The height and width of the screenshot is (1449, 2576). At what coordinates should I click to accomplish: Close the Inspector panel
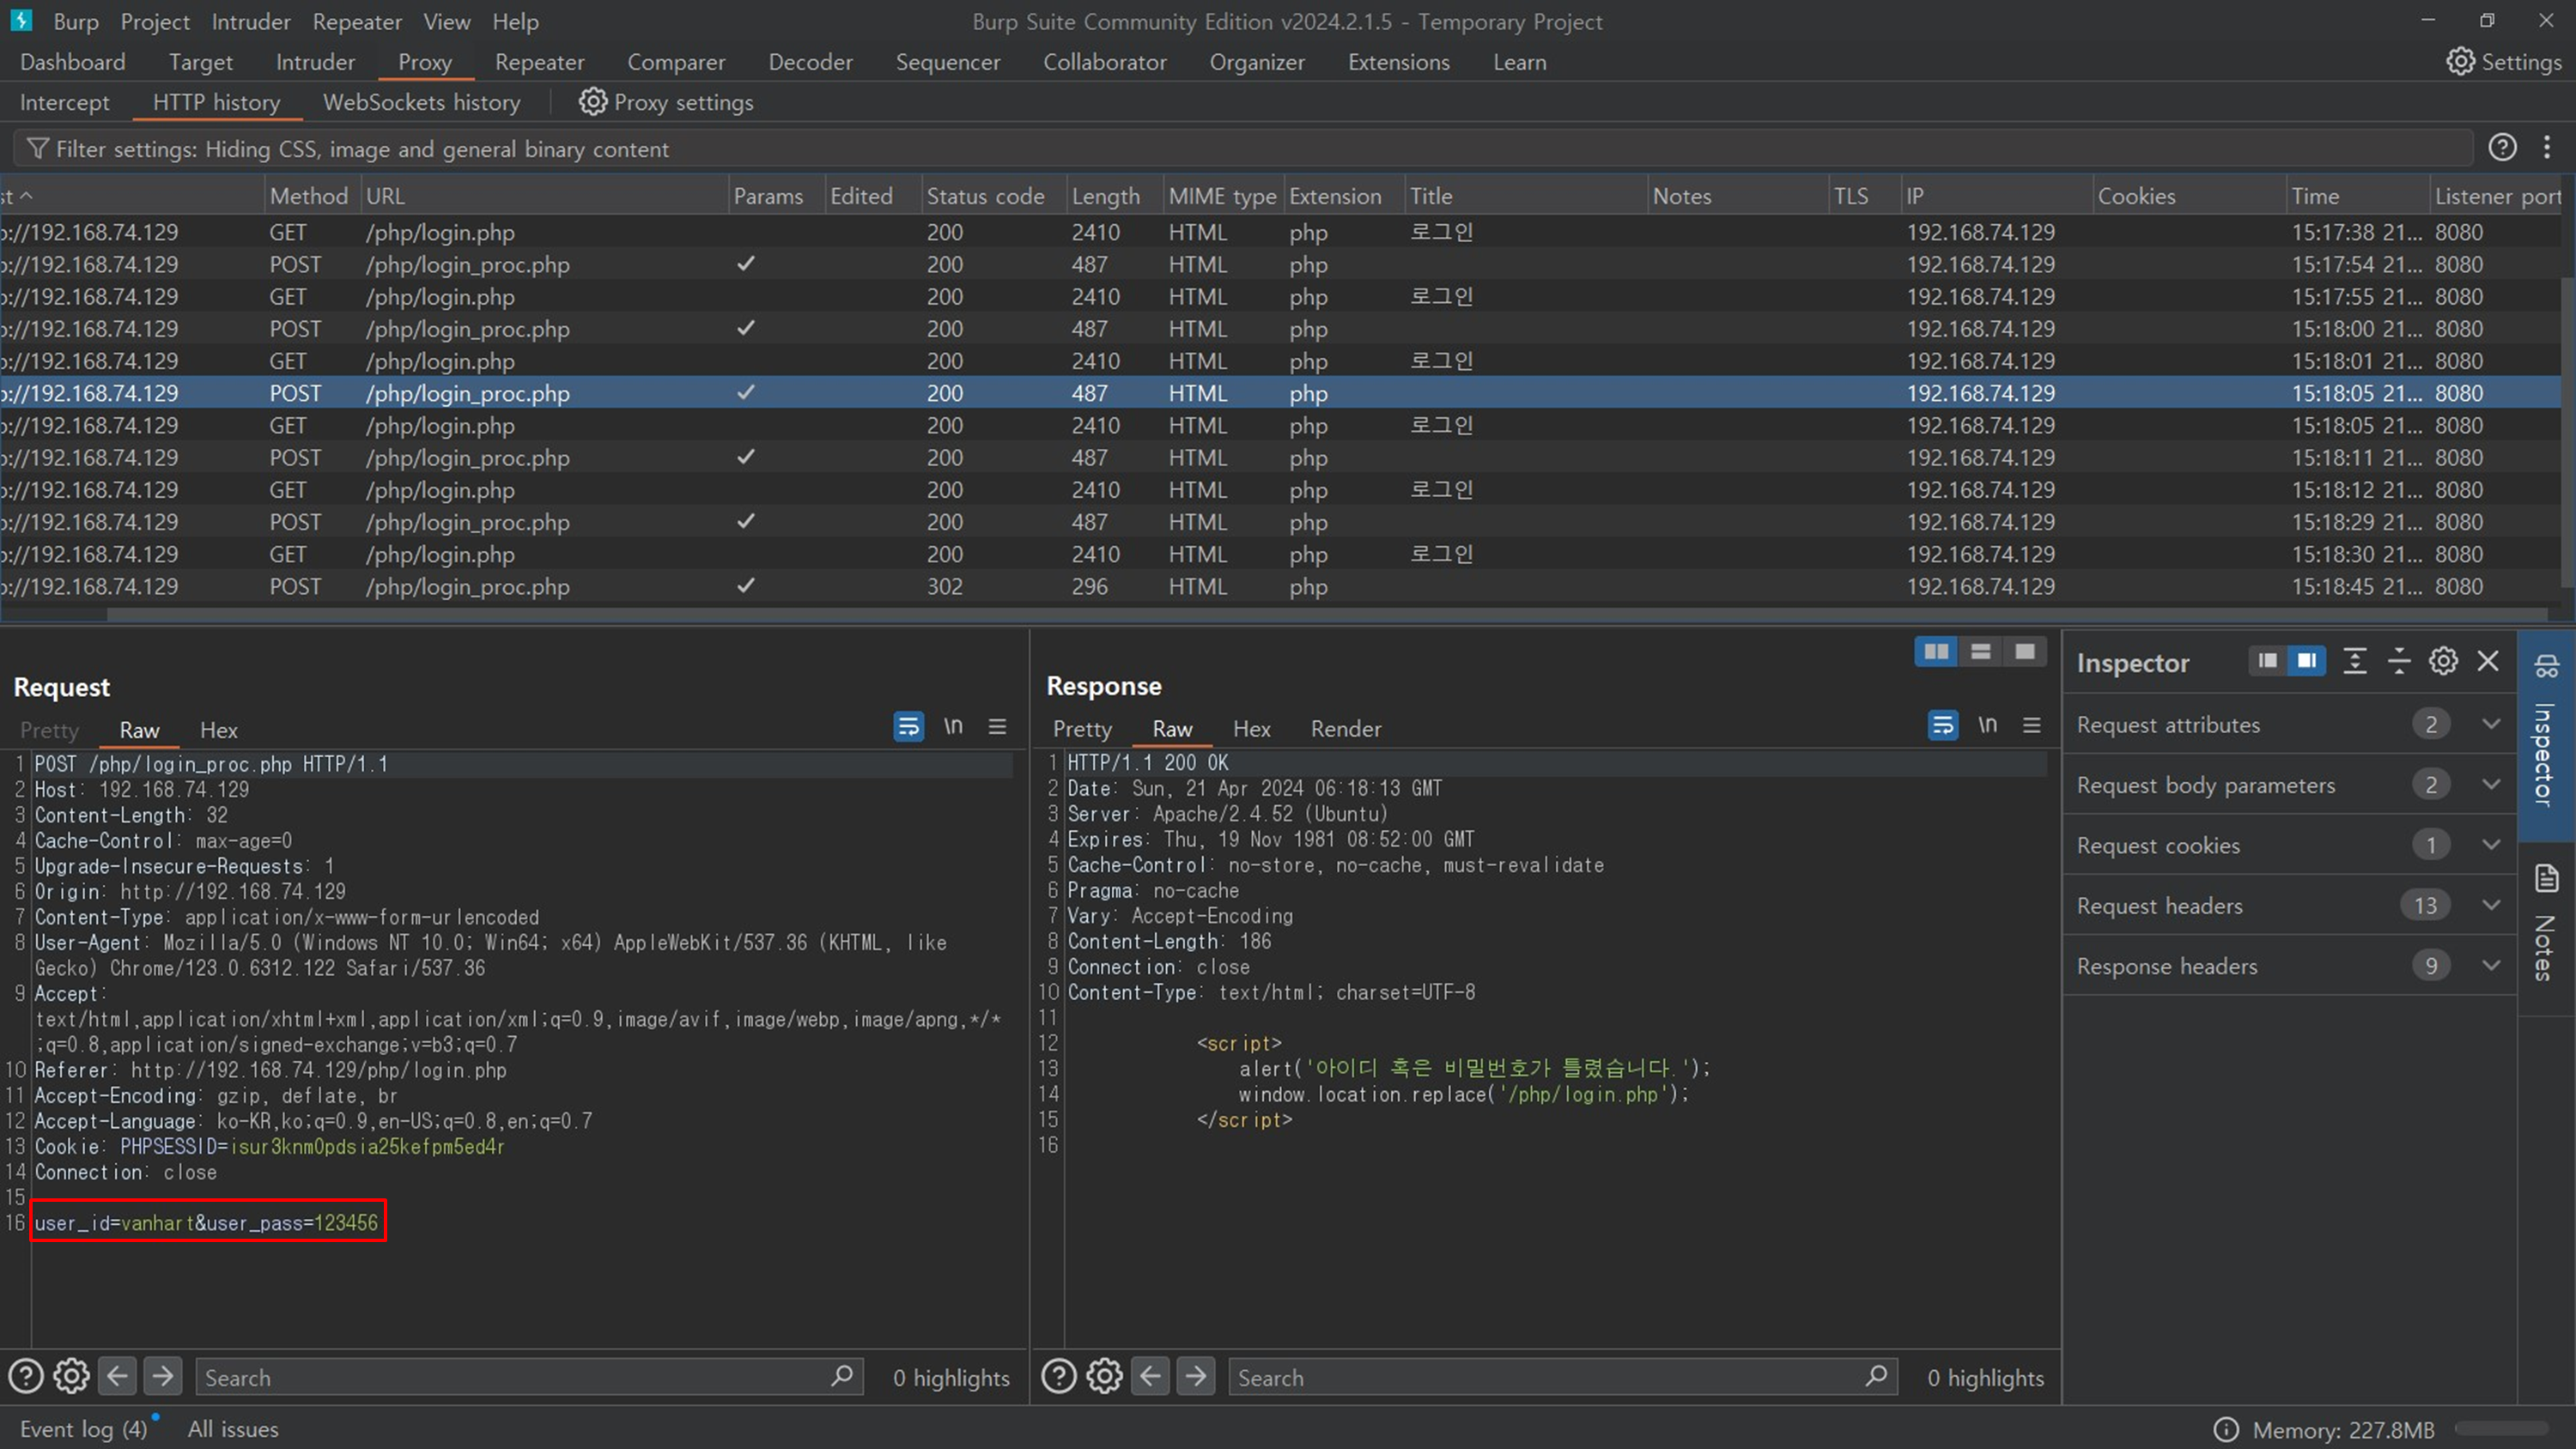[x=2488, y=661]
